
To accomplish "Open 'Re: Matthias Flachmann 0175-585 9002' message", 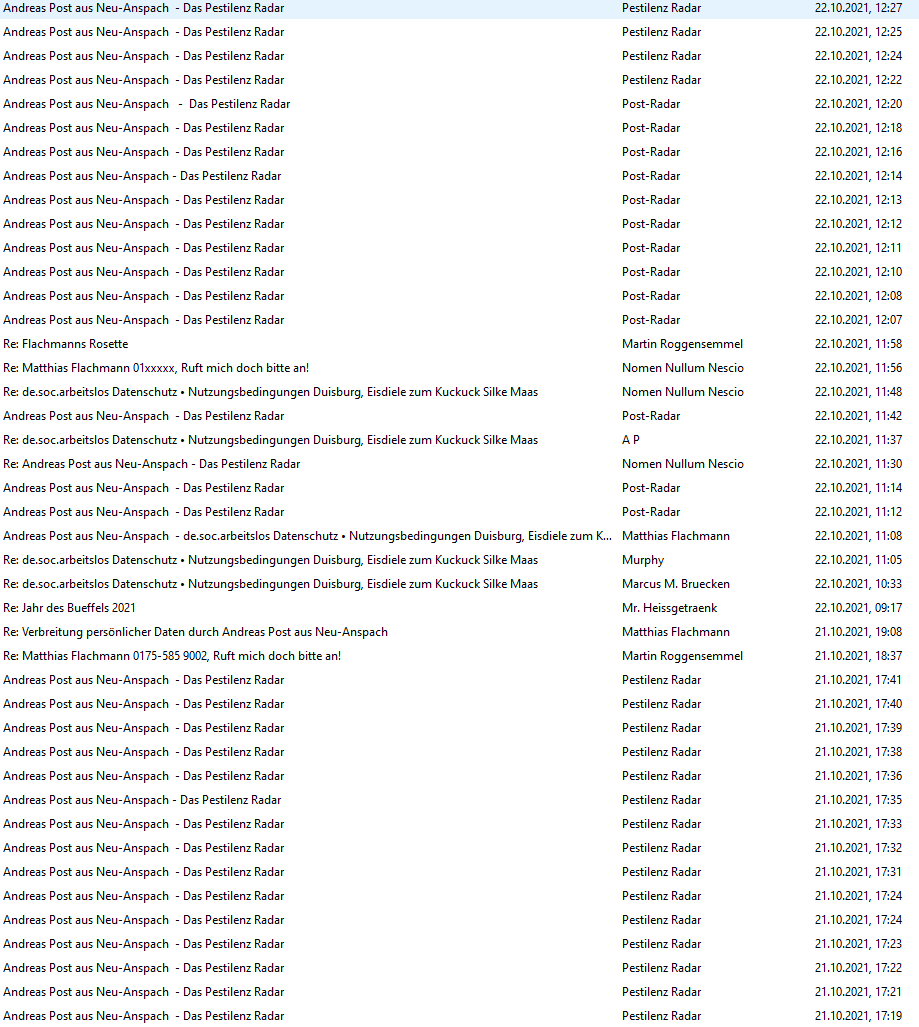I will (x=459, y=656).
